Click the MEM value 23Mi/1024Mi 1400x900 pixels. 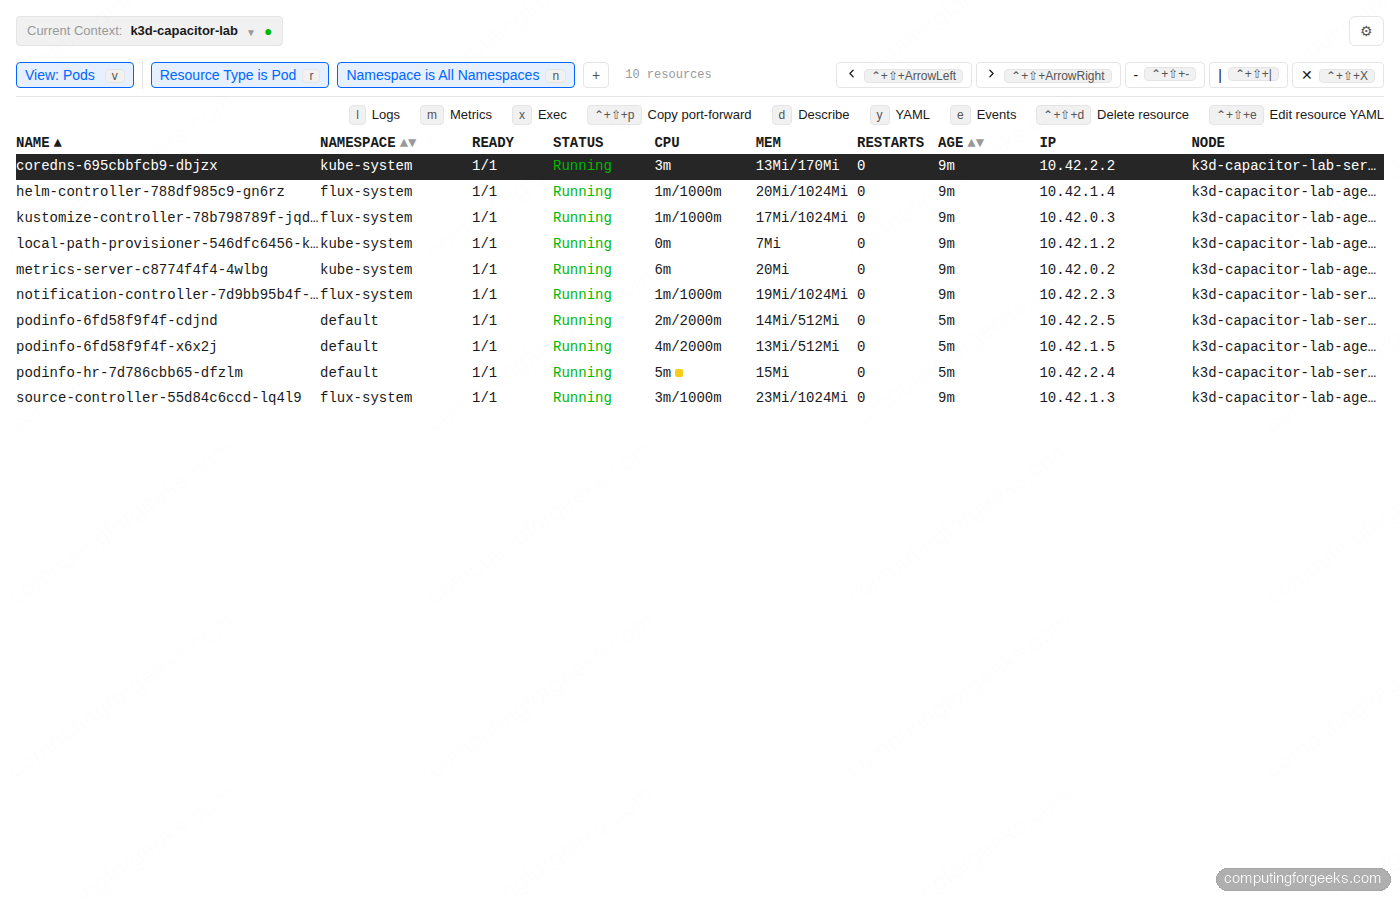click(x=801, y=398)
